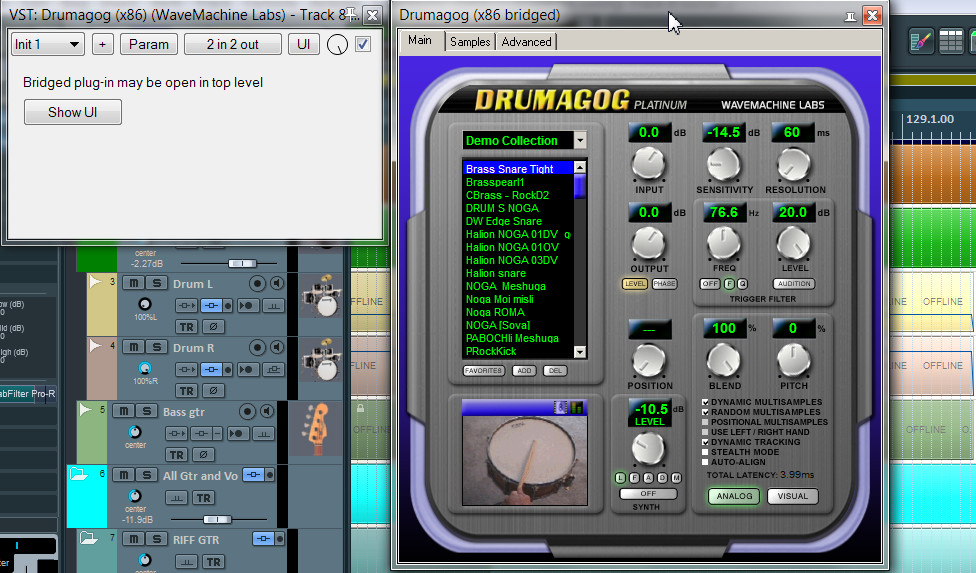
Task: Enable Use Left / Right Hand checkbox
Action: point(705,432)
